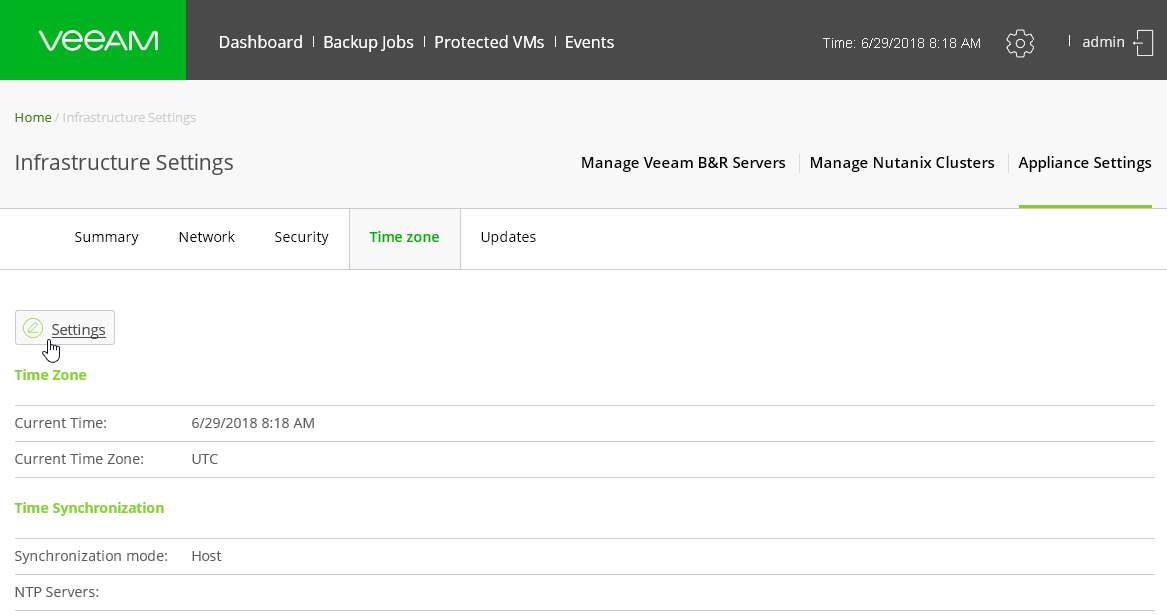Click the NTP Servers: label
Image resolution: width=1167 pixels, height=615 pixels.
coord(57,593)
